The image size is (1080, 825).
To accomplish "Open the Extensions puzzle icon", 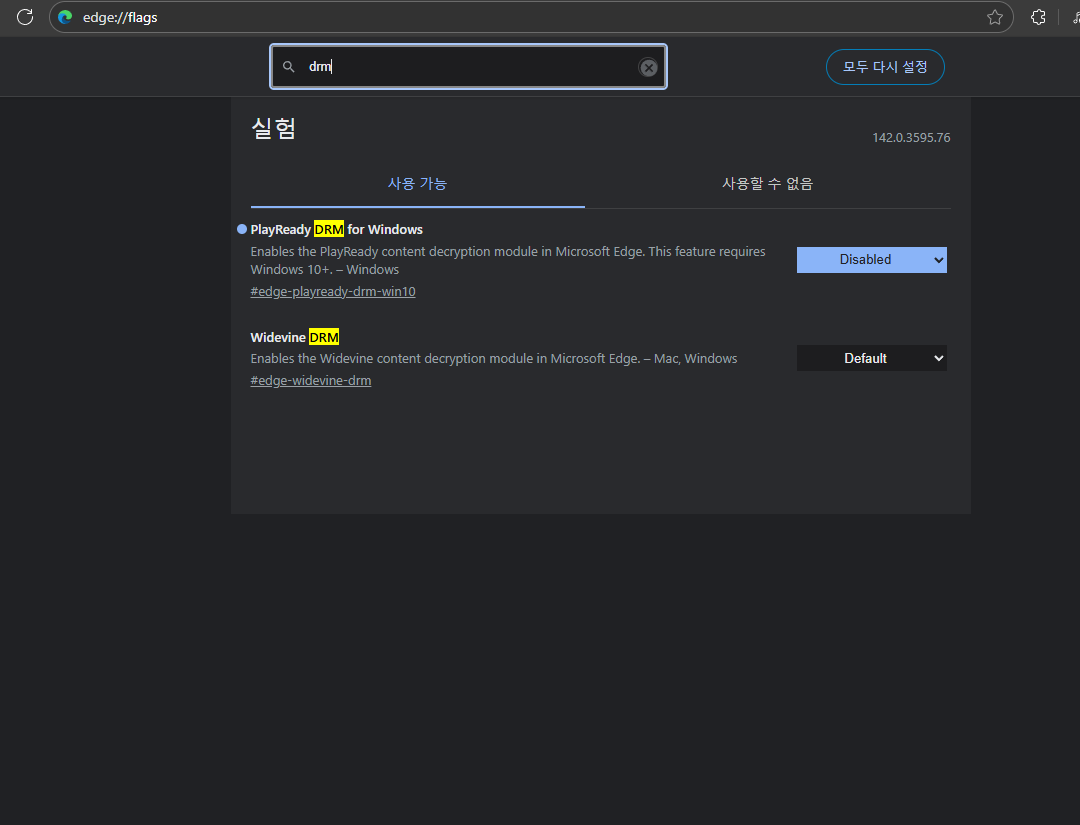I will point(1038,17).
